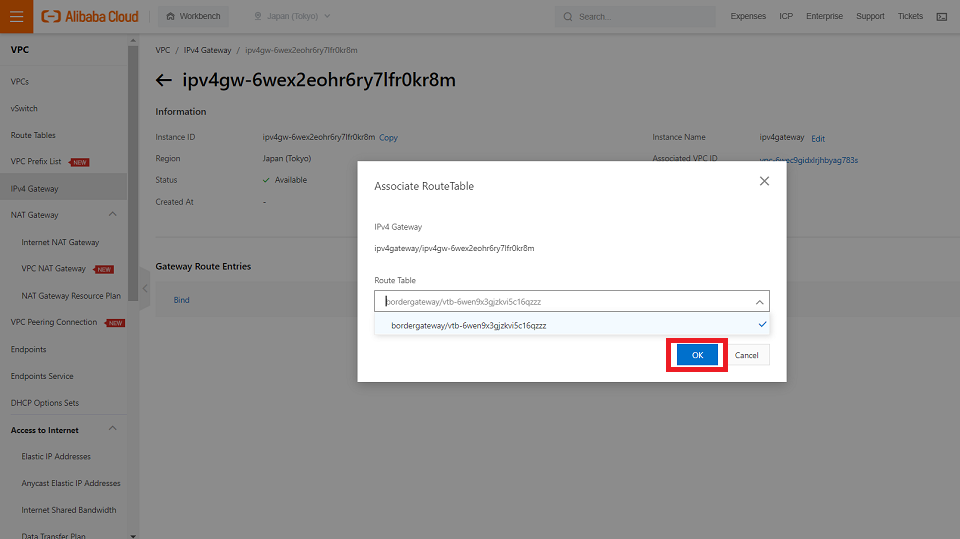960x539 pixels.
Task: Confirm with the OK button
Action: pyautogui.click(x=697, y=355)
